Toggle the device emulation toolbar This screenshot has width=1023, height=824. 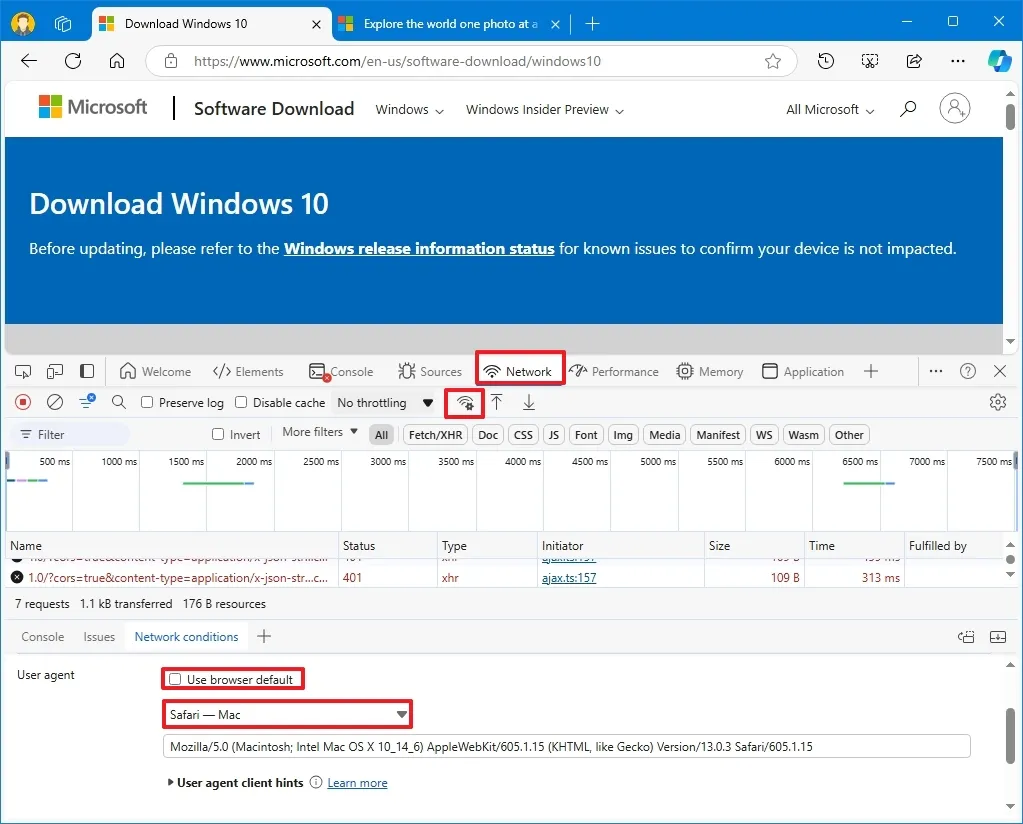(54, 371)
